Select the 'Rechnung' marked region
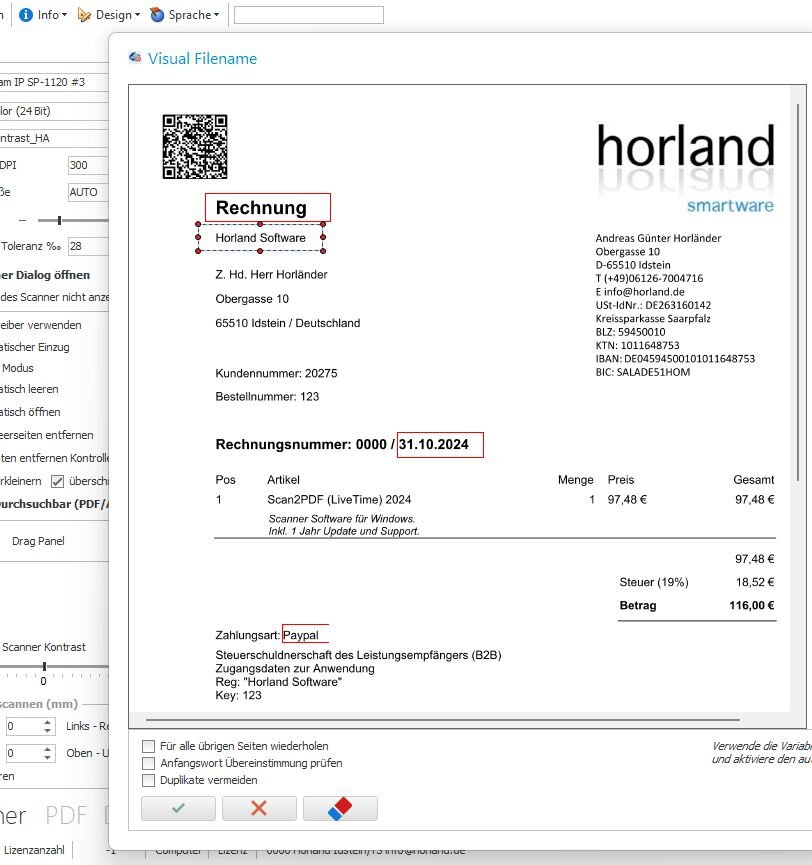Image resolution: width=812 pixels, height=865 pixels. pos(267,207)
